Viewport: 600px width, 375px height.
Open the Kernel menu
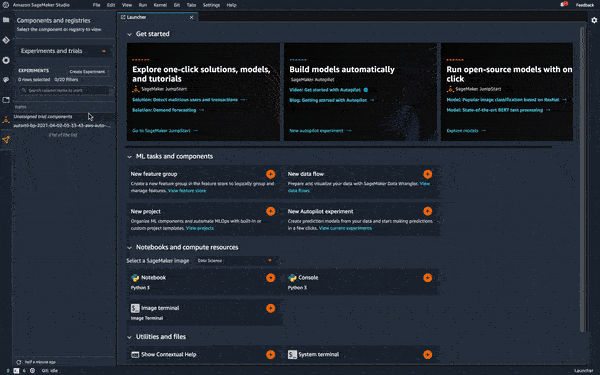point(160,5)
